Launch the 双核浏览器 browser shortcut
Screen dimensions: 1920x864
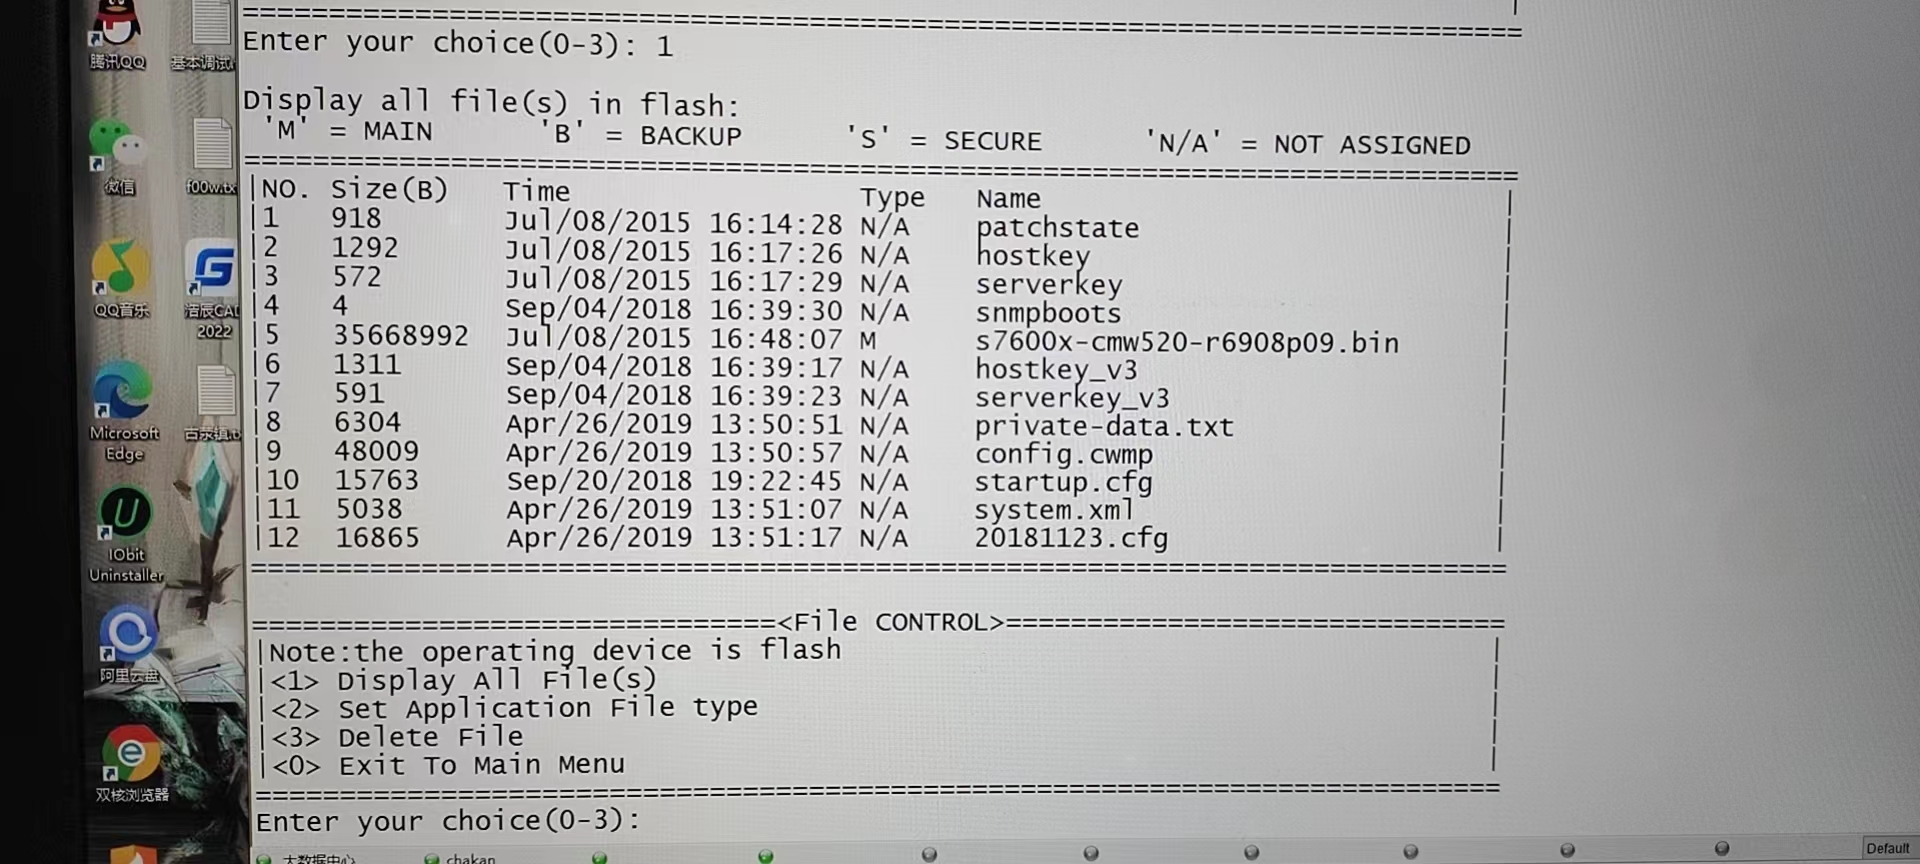click(x=130, y=755)
